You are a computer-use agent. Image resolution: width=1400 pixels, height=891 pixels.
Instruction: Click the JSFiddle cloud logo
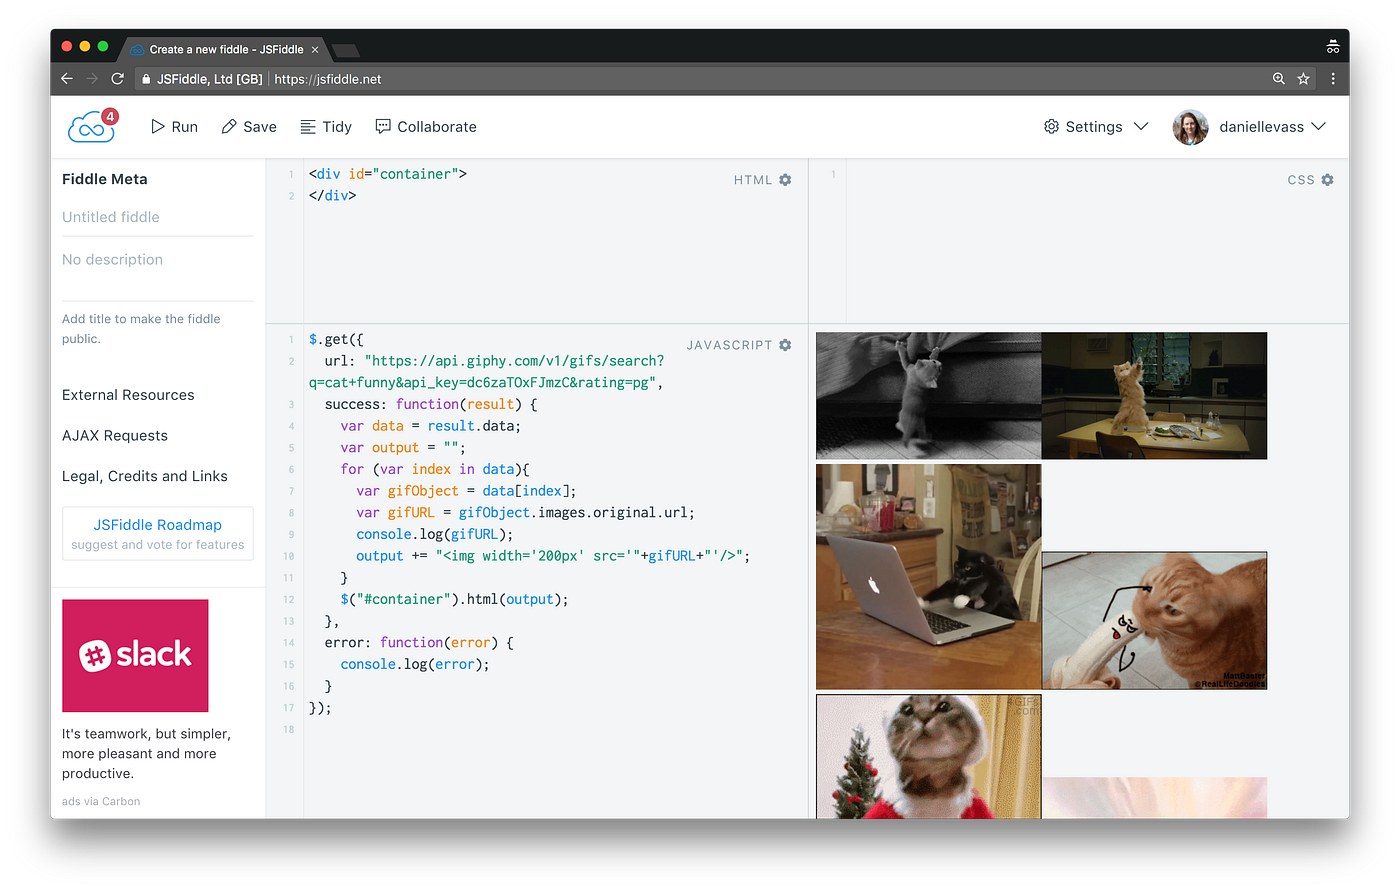(90, 126)
